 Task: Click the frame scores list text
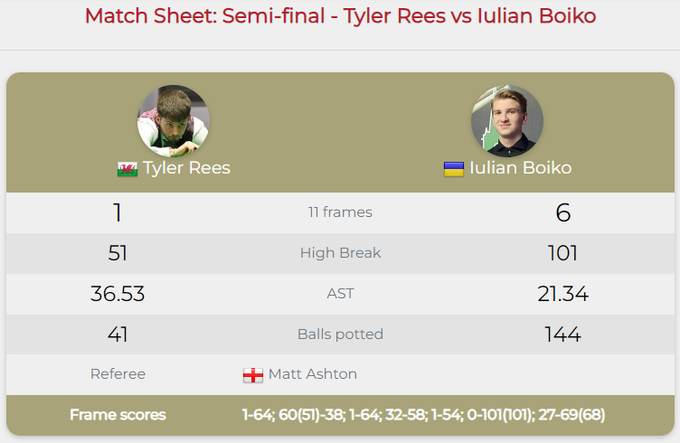click(x=423, y=414)
